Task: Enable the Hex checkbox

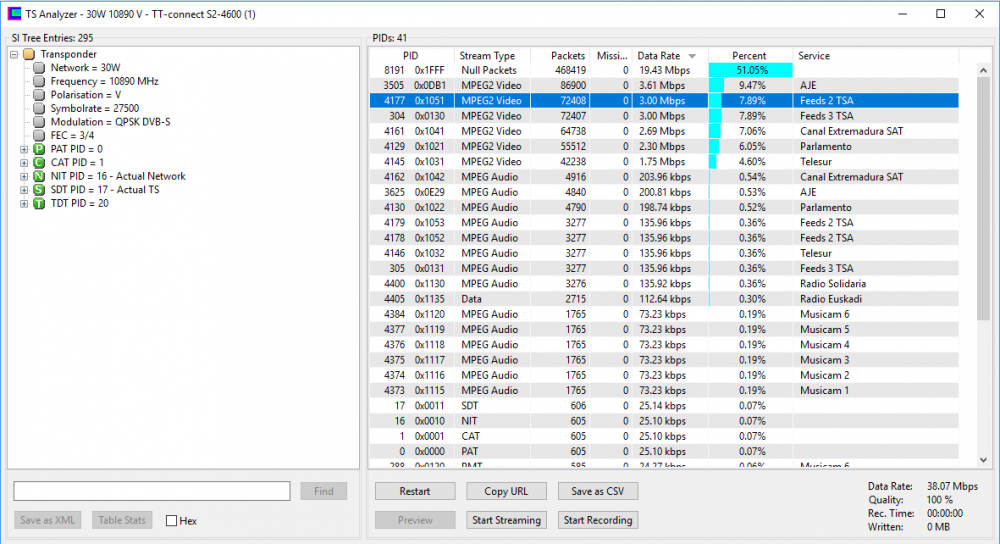Action: click(x=172, y=521)
